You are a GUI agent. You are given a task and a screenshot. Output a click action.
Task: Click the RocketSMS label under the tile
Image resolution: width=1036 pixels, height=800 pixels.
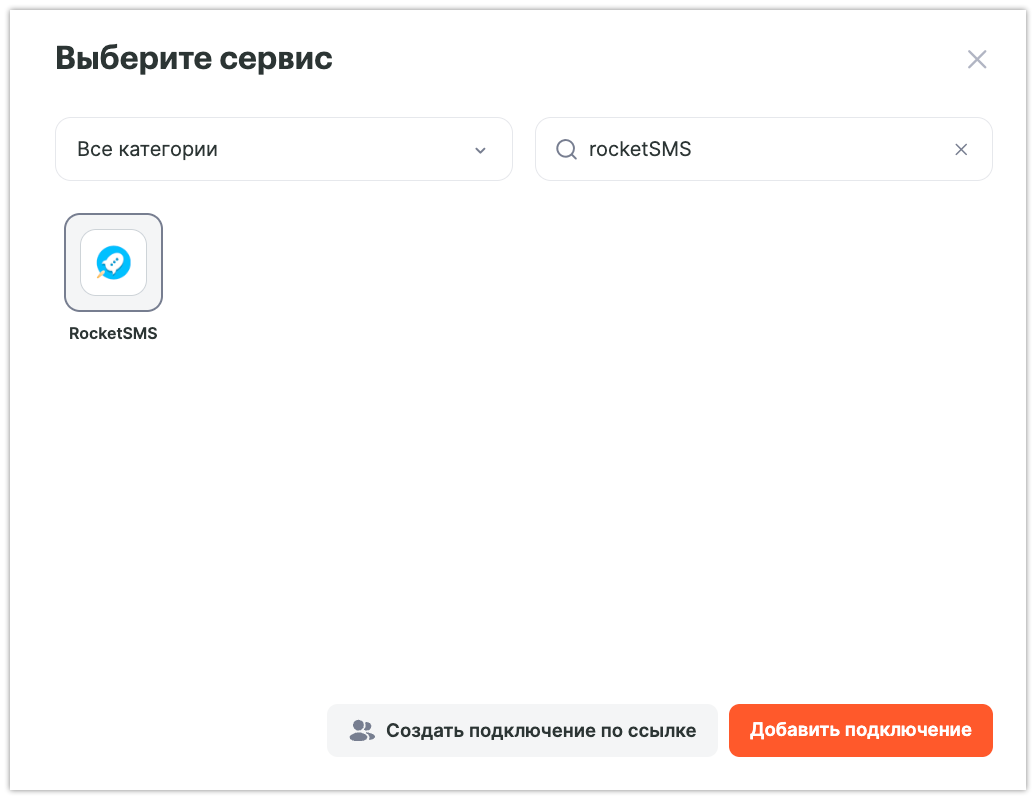(113, 334)
